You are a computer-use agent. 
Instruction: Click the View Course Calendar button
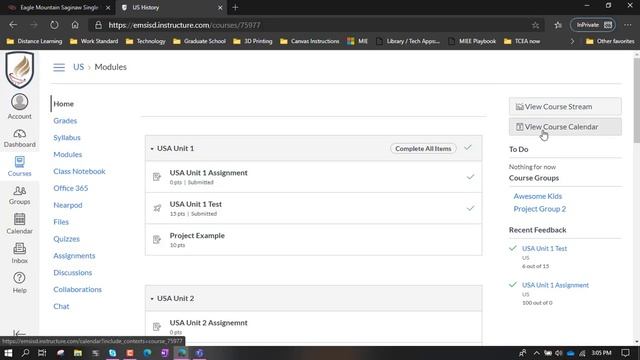click(565, 127)
